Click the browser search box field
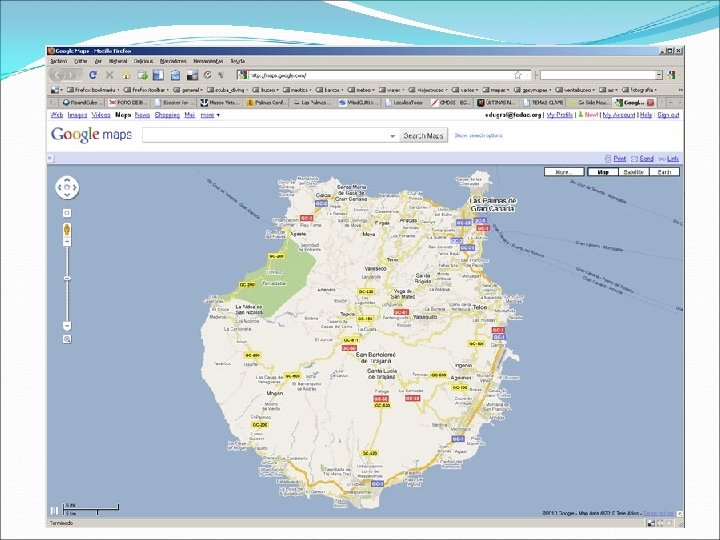This screenshot has width=720, height=540. pos(598,75)
